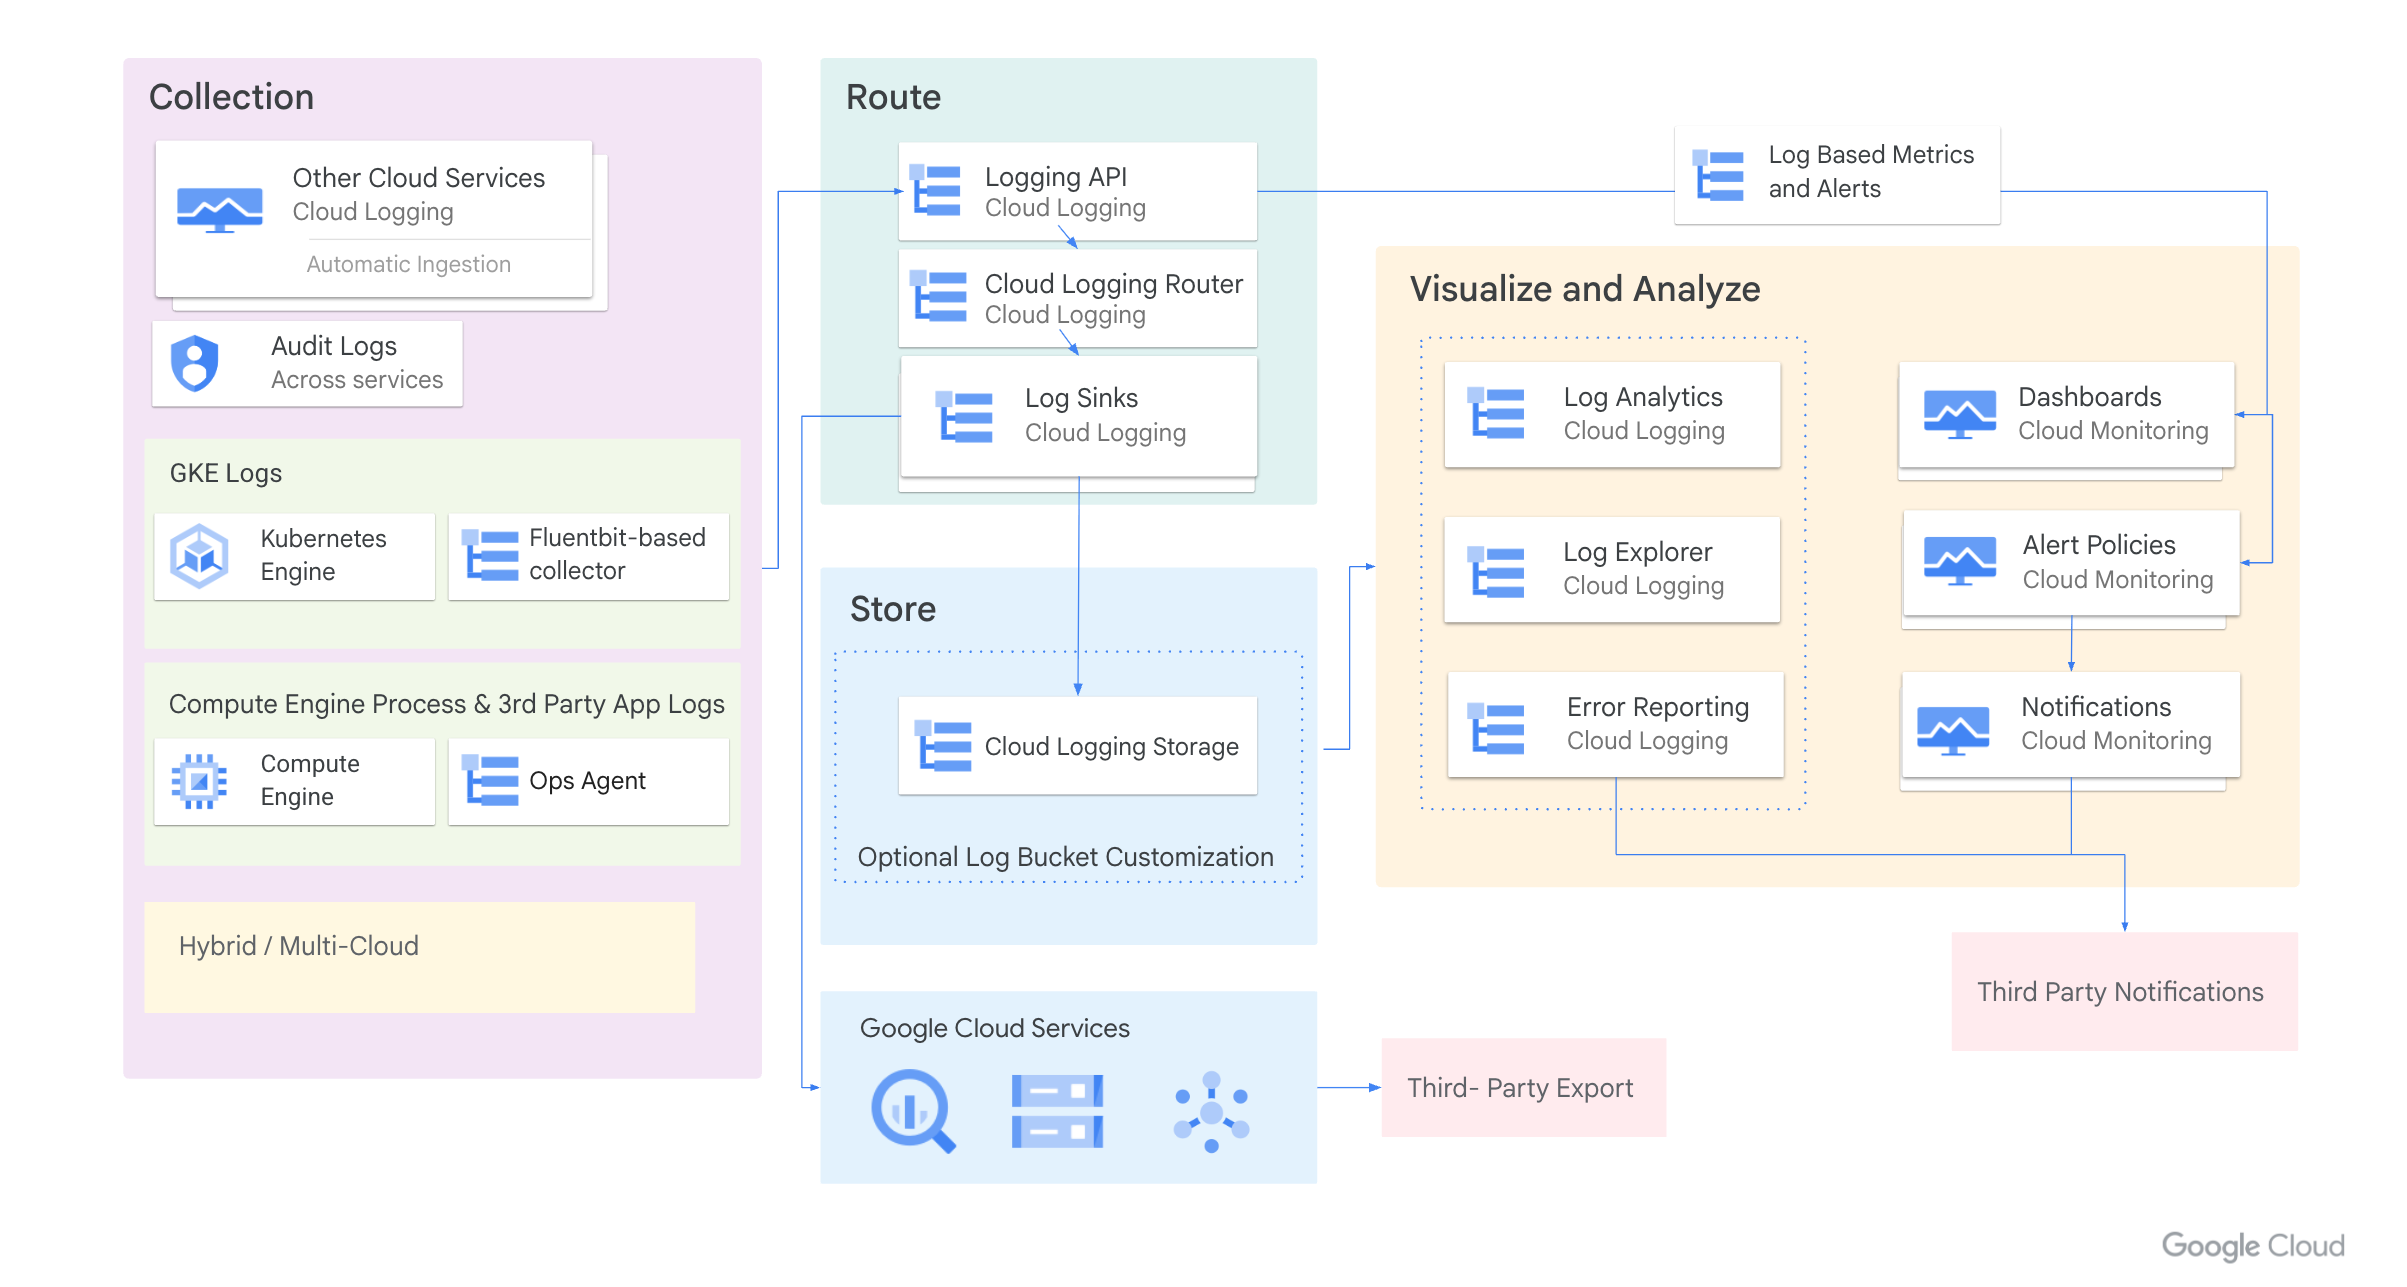Viewport: 2407px width, 1287px height.
Task: Click the Log Analytics icon
Action: 1496,413
